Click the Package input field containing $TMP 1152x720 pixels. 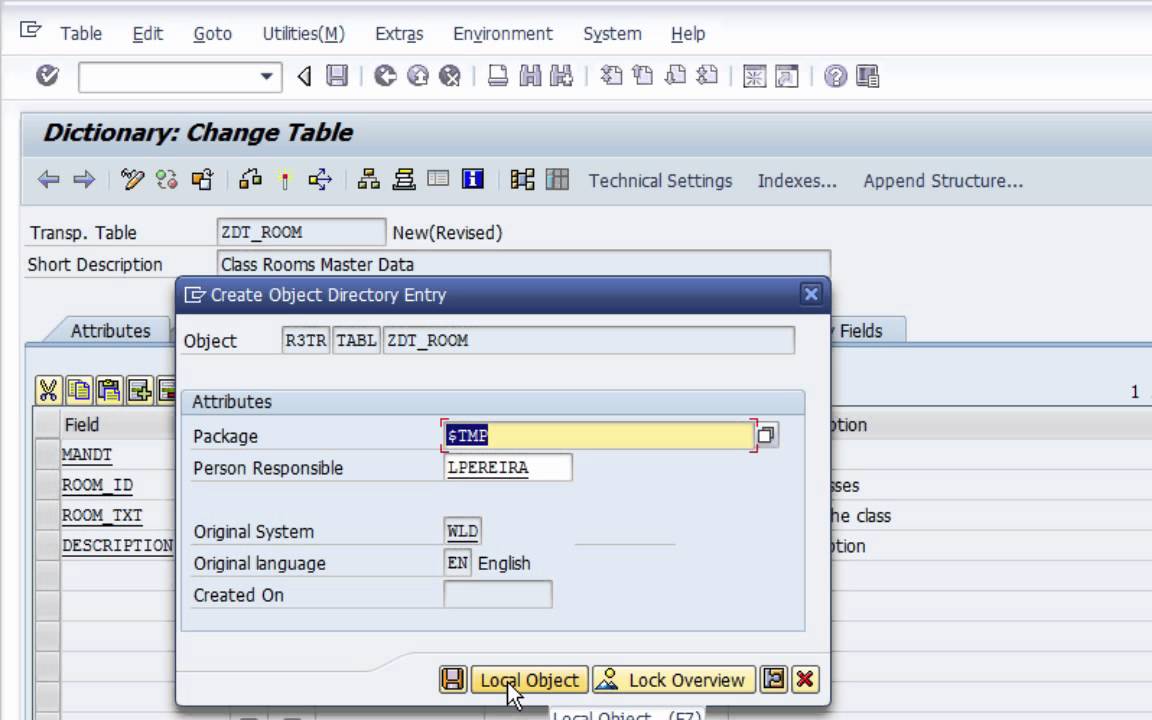tap(599, 435)
